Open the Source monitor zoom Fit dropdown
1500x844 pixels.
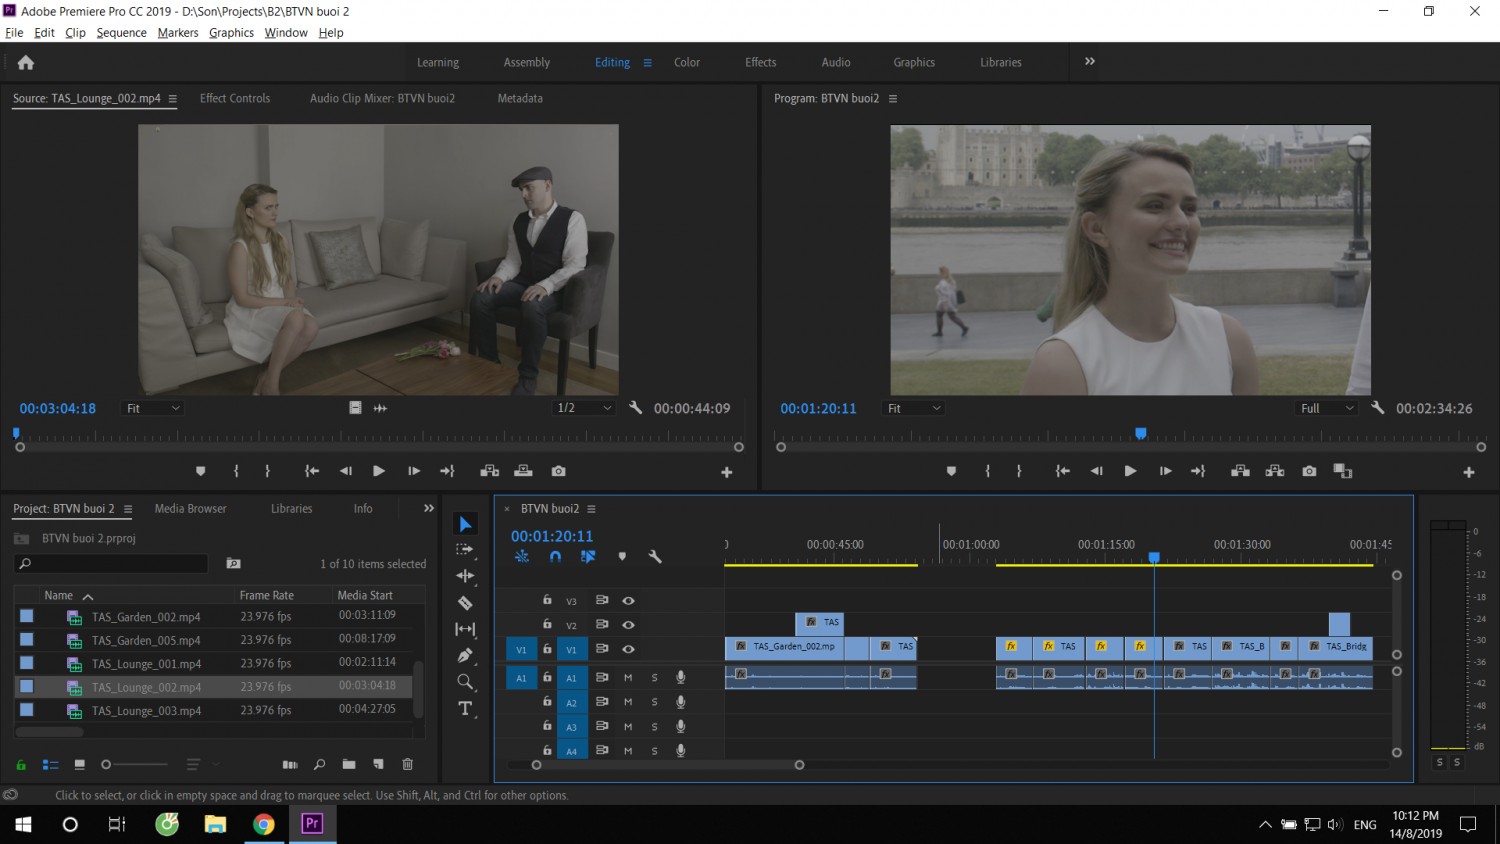pyautogui.click(x=153, y=408)
